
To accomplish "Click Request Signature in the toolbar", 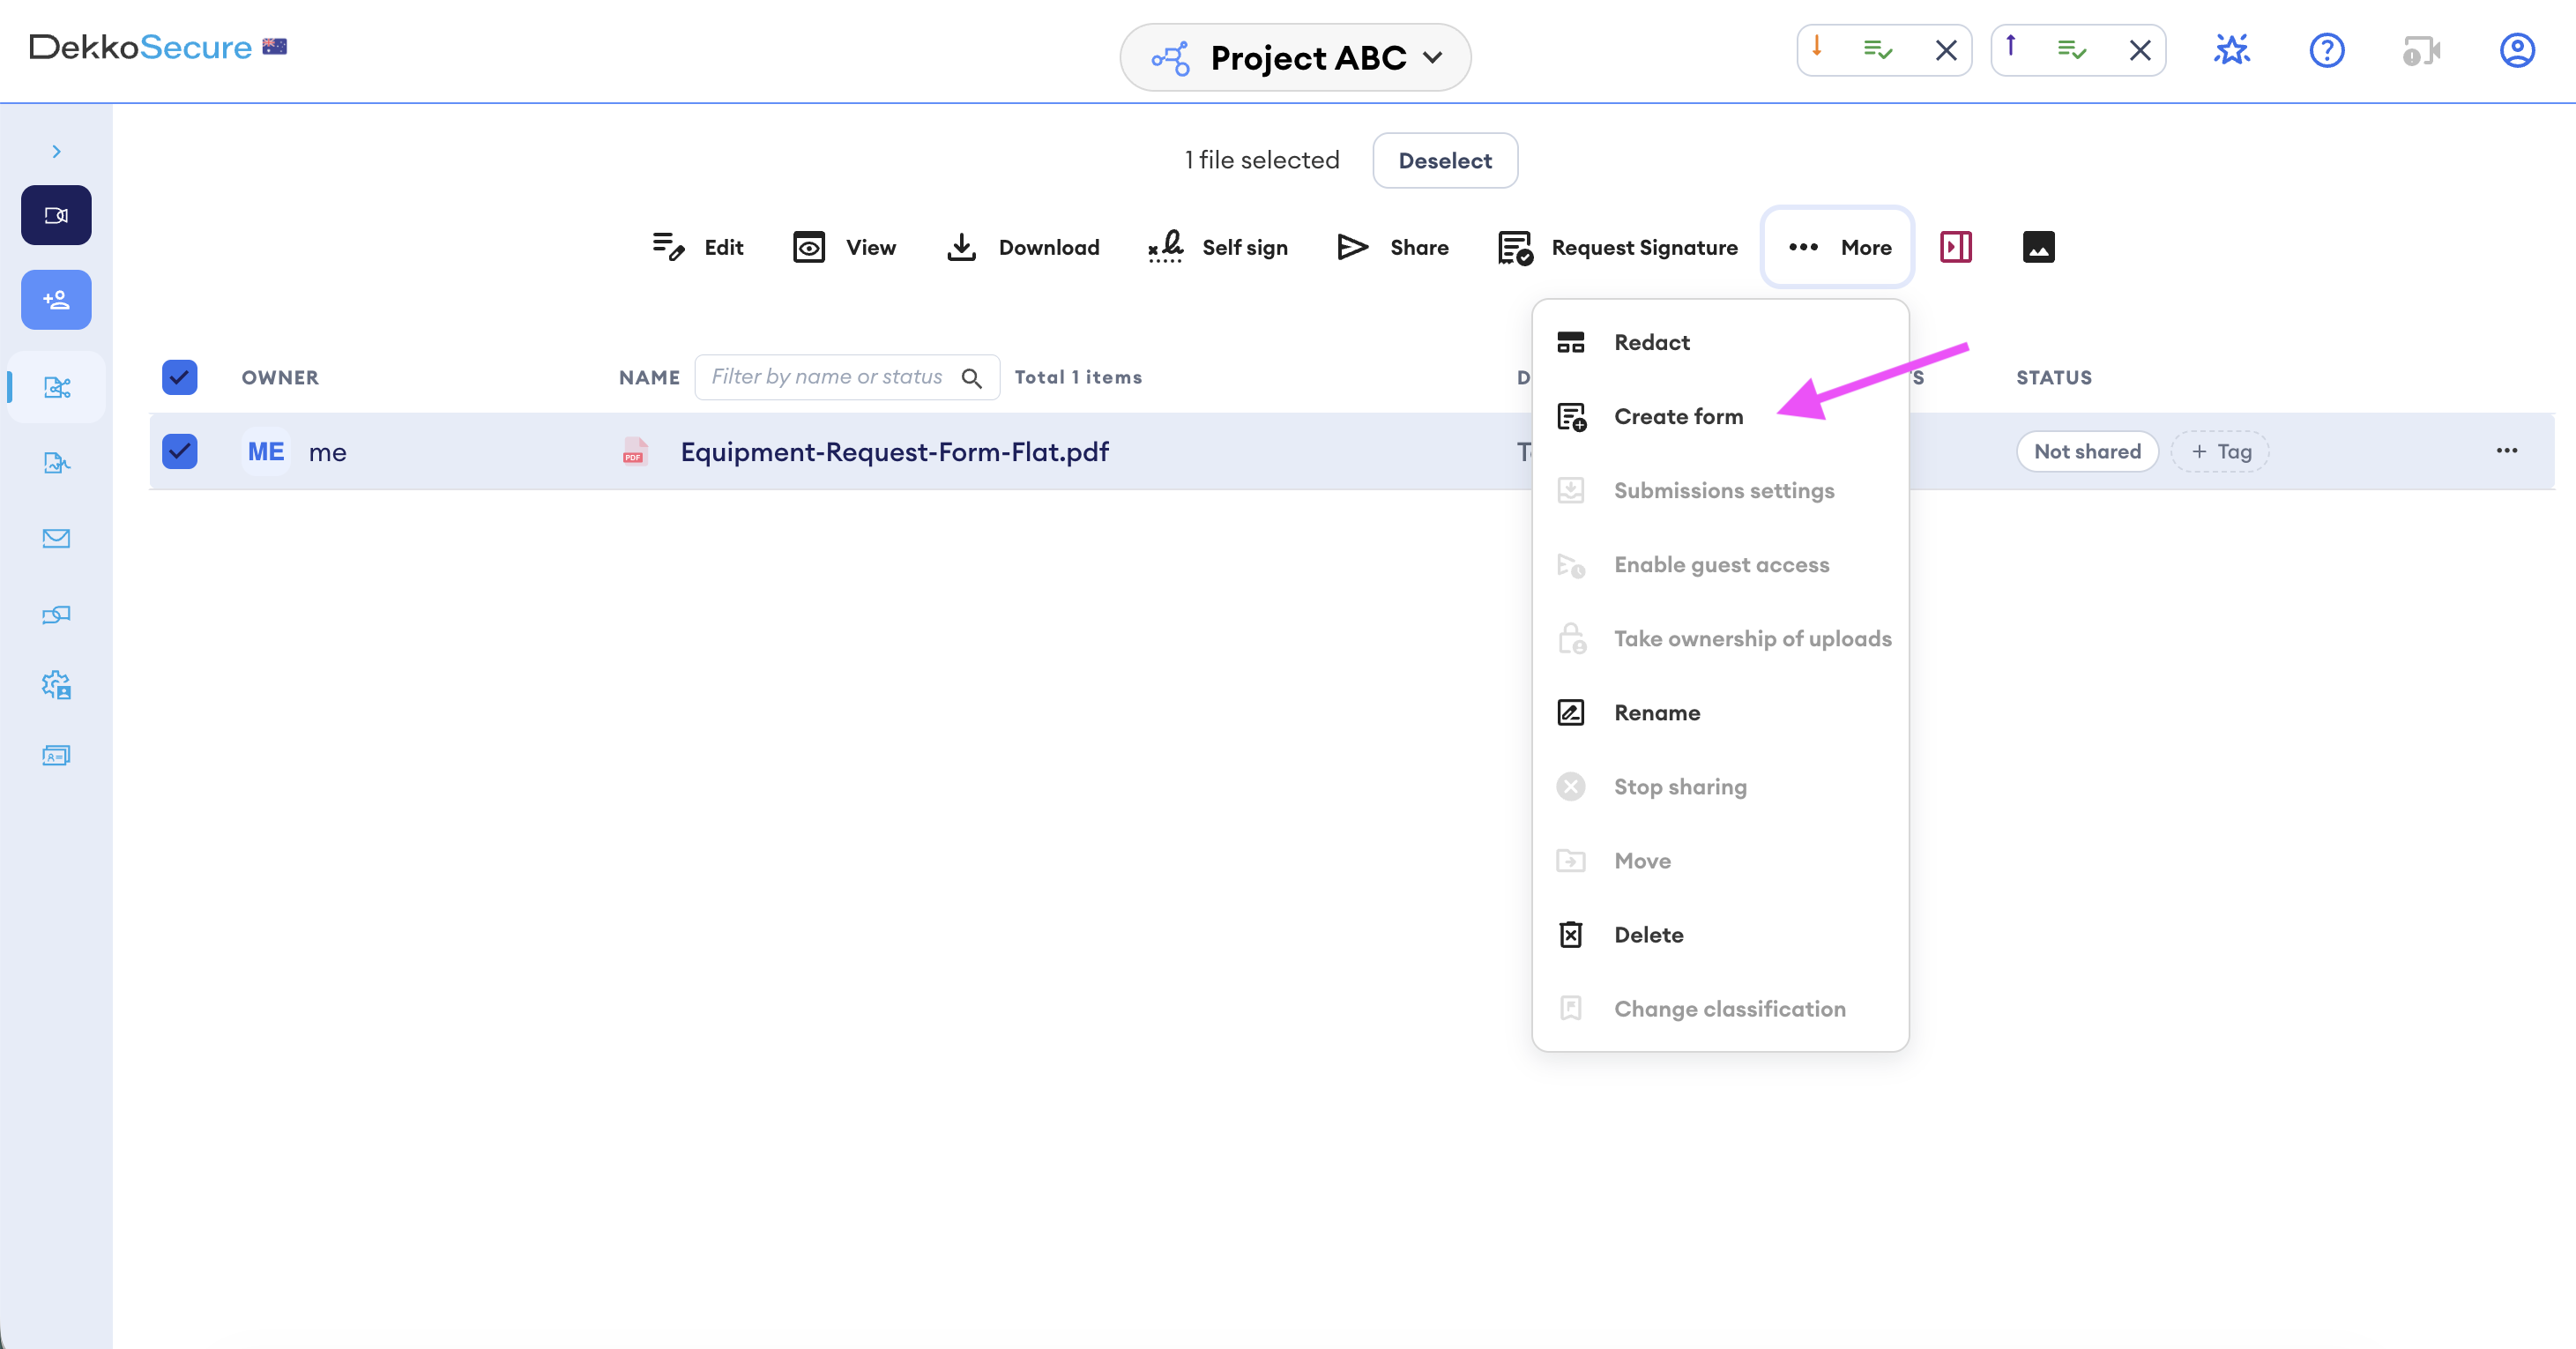I will pyautogui.click(x=1617, y=247).
